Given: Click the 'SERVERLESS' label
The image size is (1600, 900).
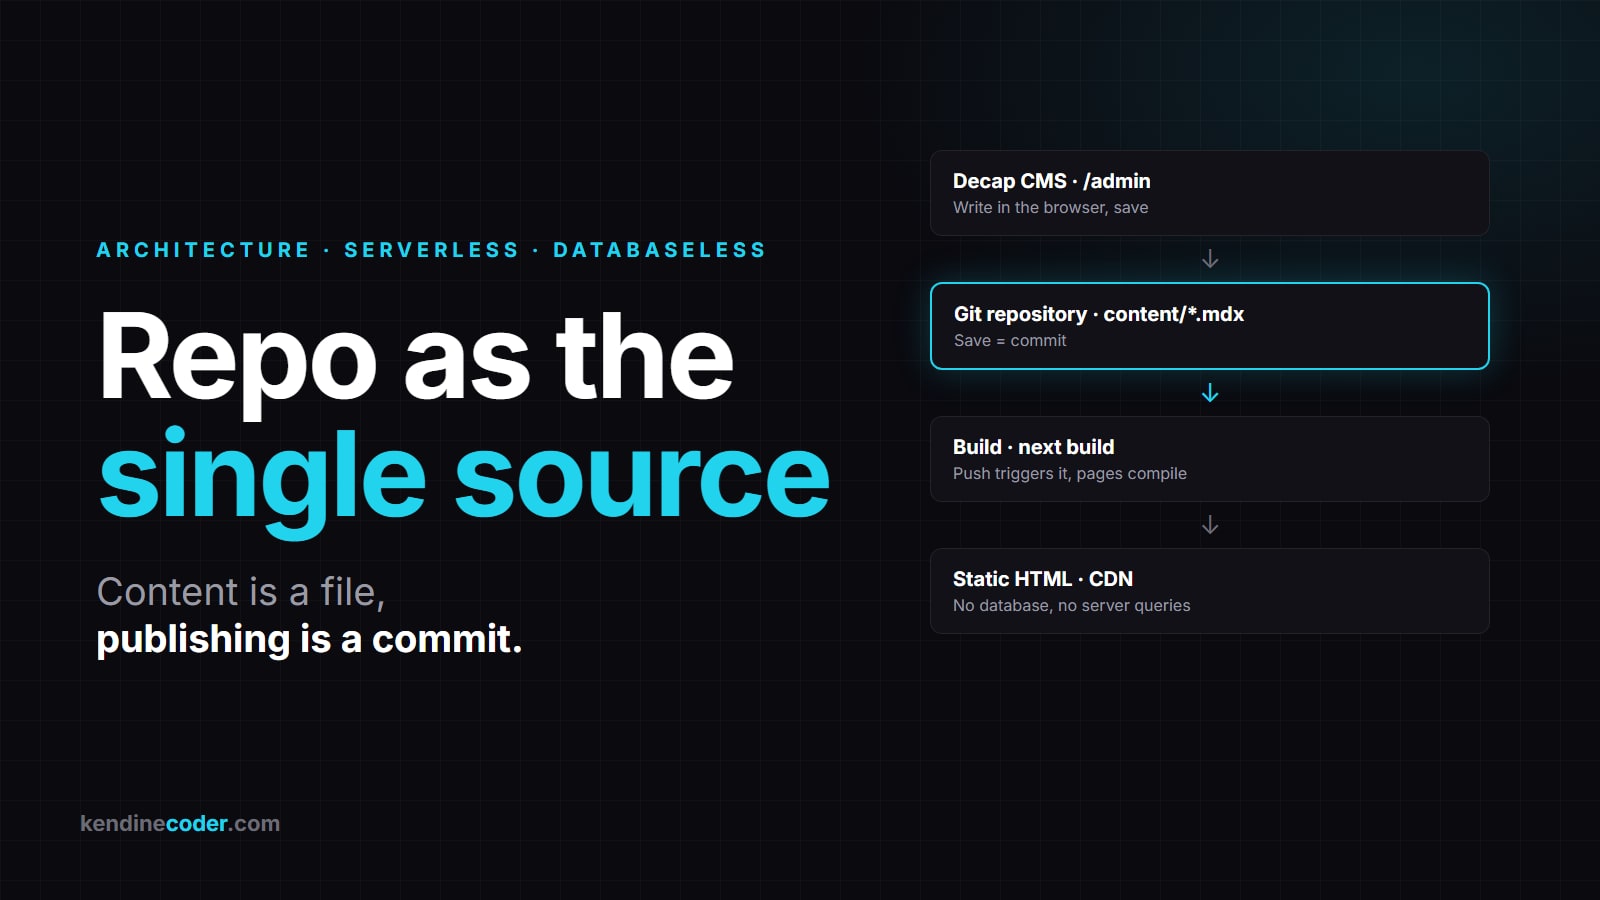Looking at the screenshot, I should 431,250.
